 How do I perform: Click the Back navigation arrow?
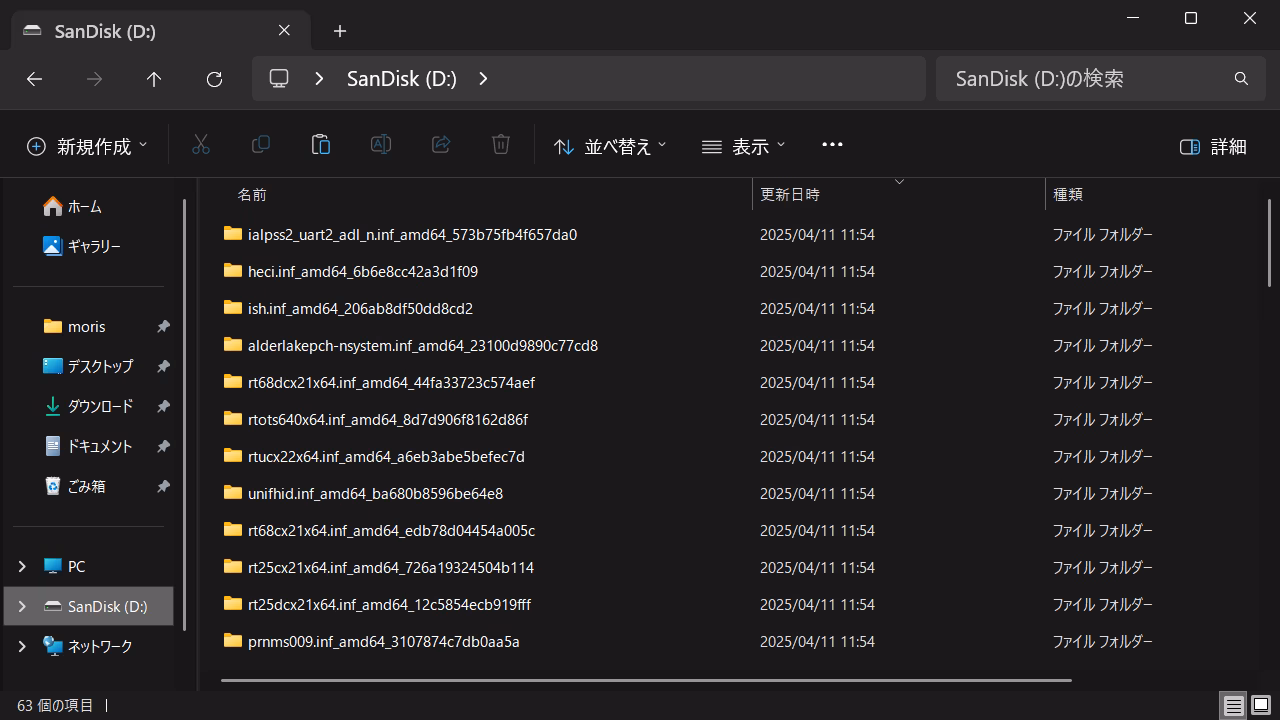34,79
